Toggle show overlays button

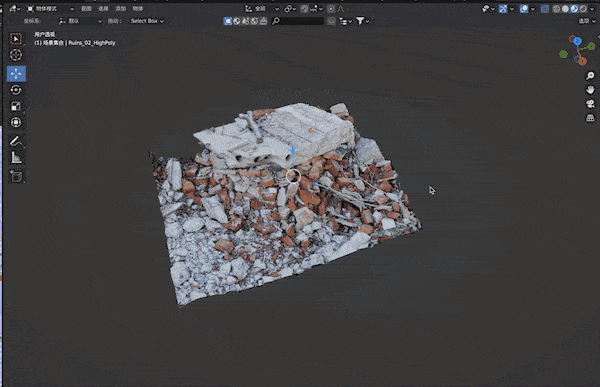click(524, 8)
